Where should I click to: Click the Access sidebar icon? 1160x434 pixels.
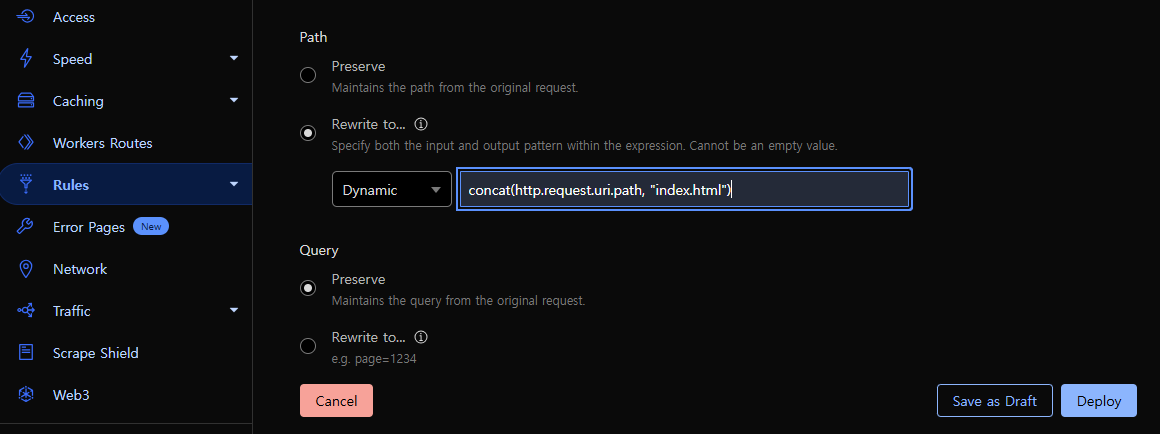pyautogui.click(x=26, y=16)
